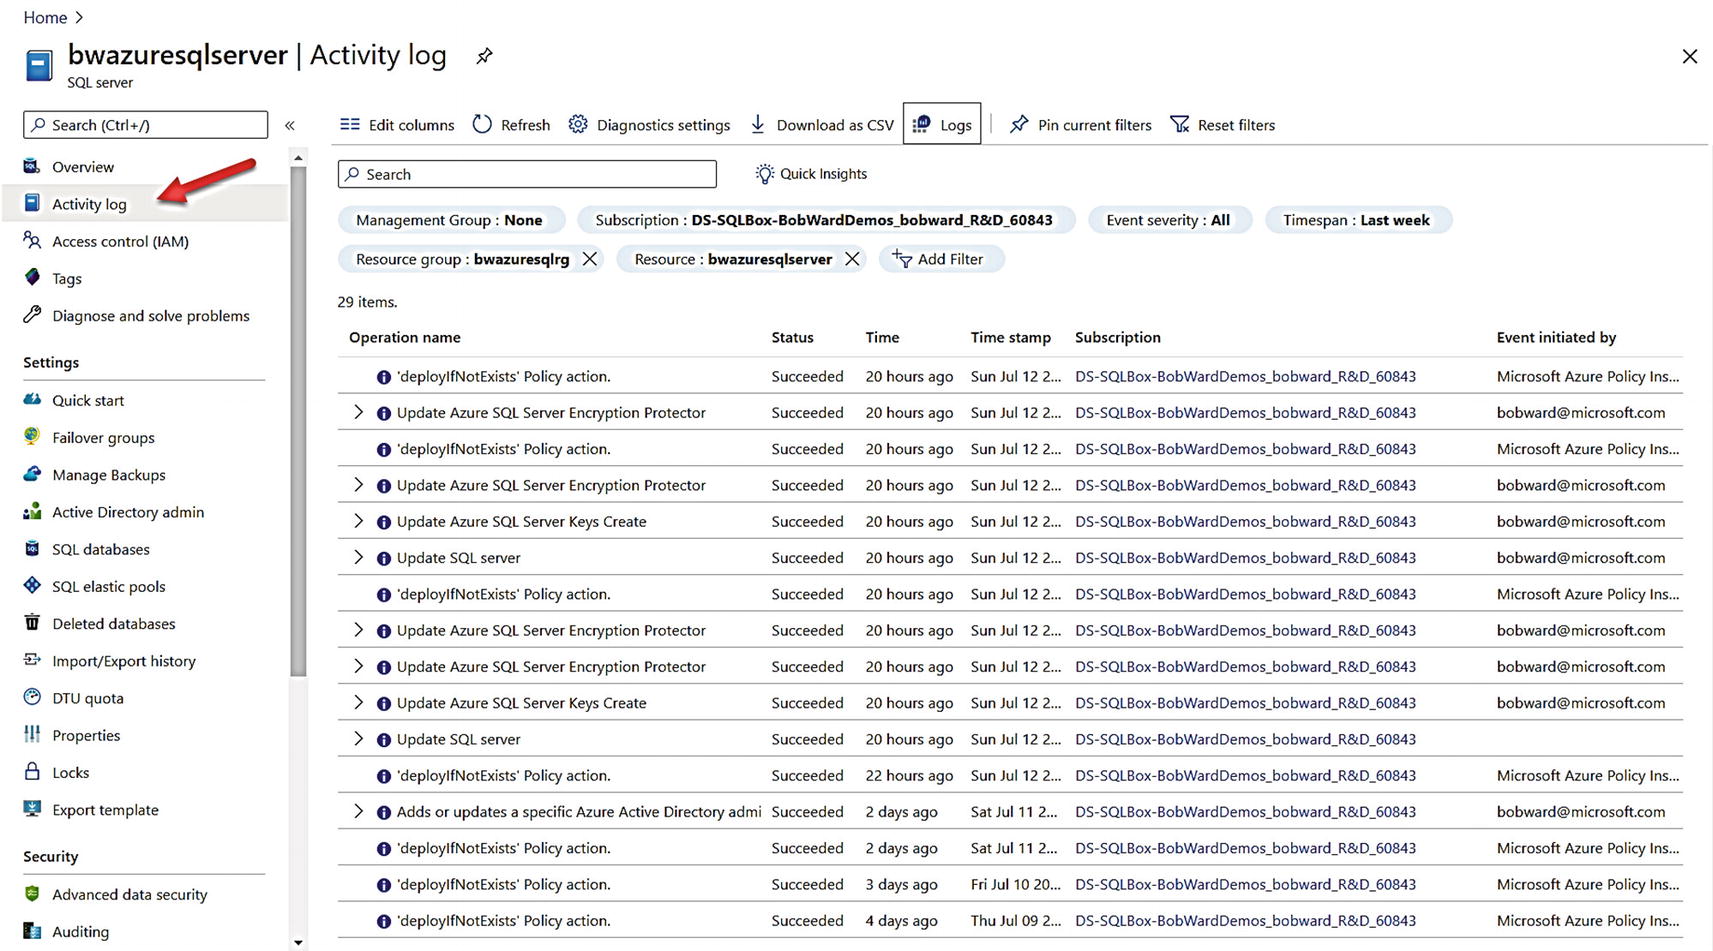Open subscription link in the 4 days ago row
This screenshot has height=951, width=1713.
point(1245,920)
